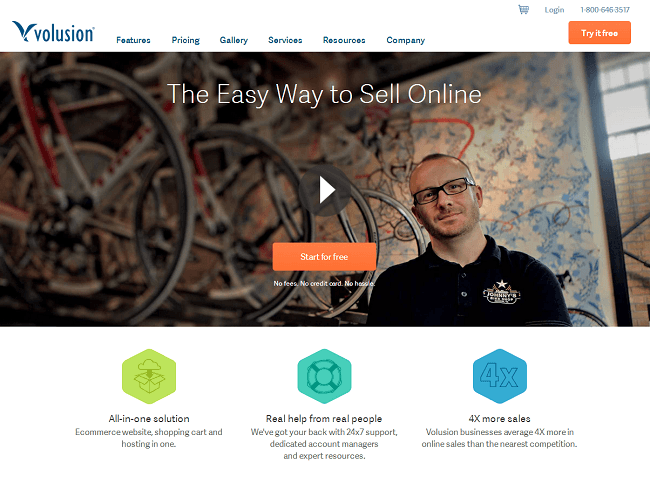Open the Pricing page
Viewport: 650px width, 483px height.
coord(186,40)
